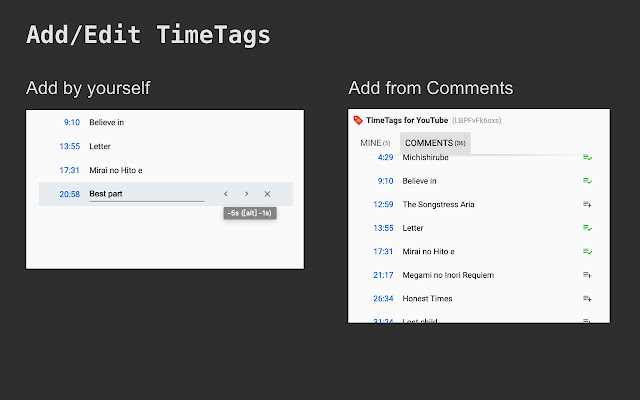Add the Honest Times comment tag

coord(588,297)
